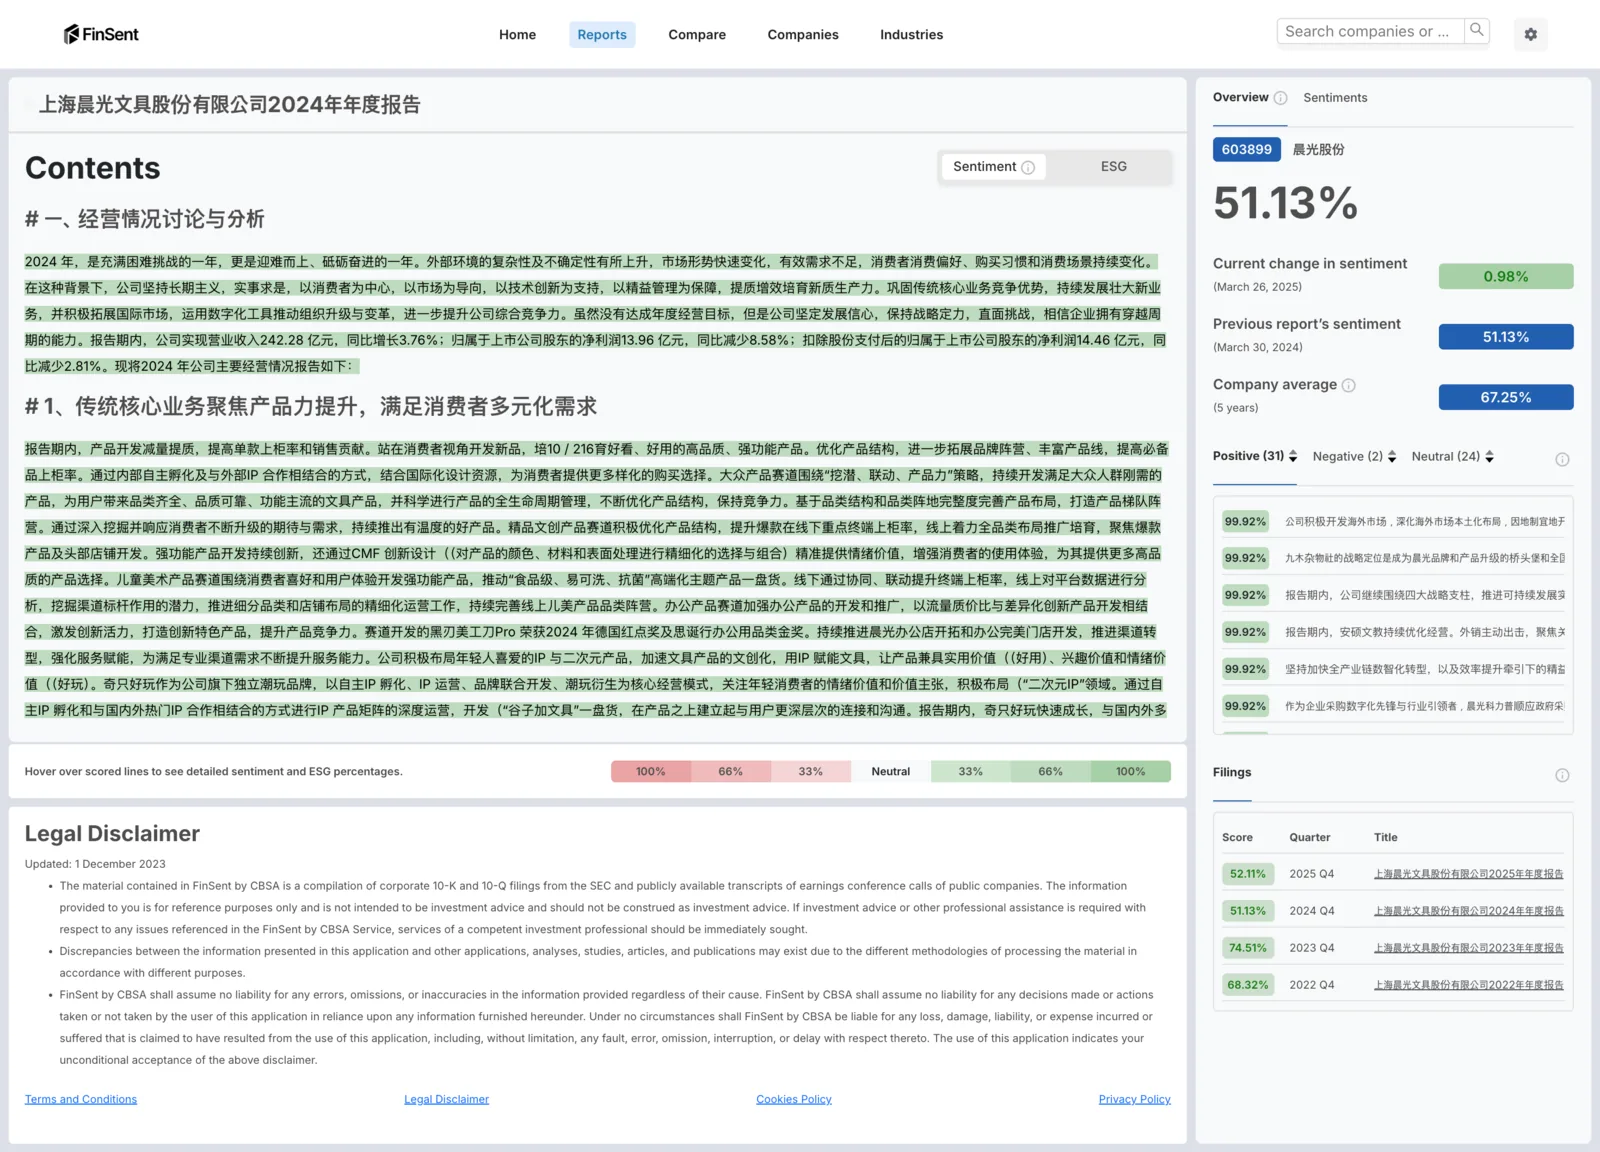Switch to the Sentiments tab
Image resolution: width=1600 pixels, height=1152 pixels.
(1335, 97)
